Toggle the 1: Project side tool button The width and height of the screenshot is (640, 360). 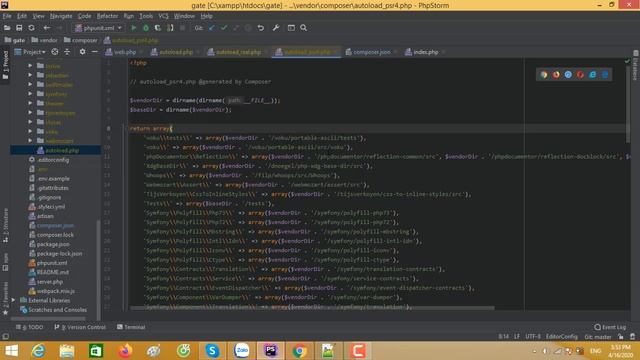pos(5,65)
